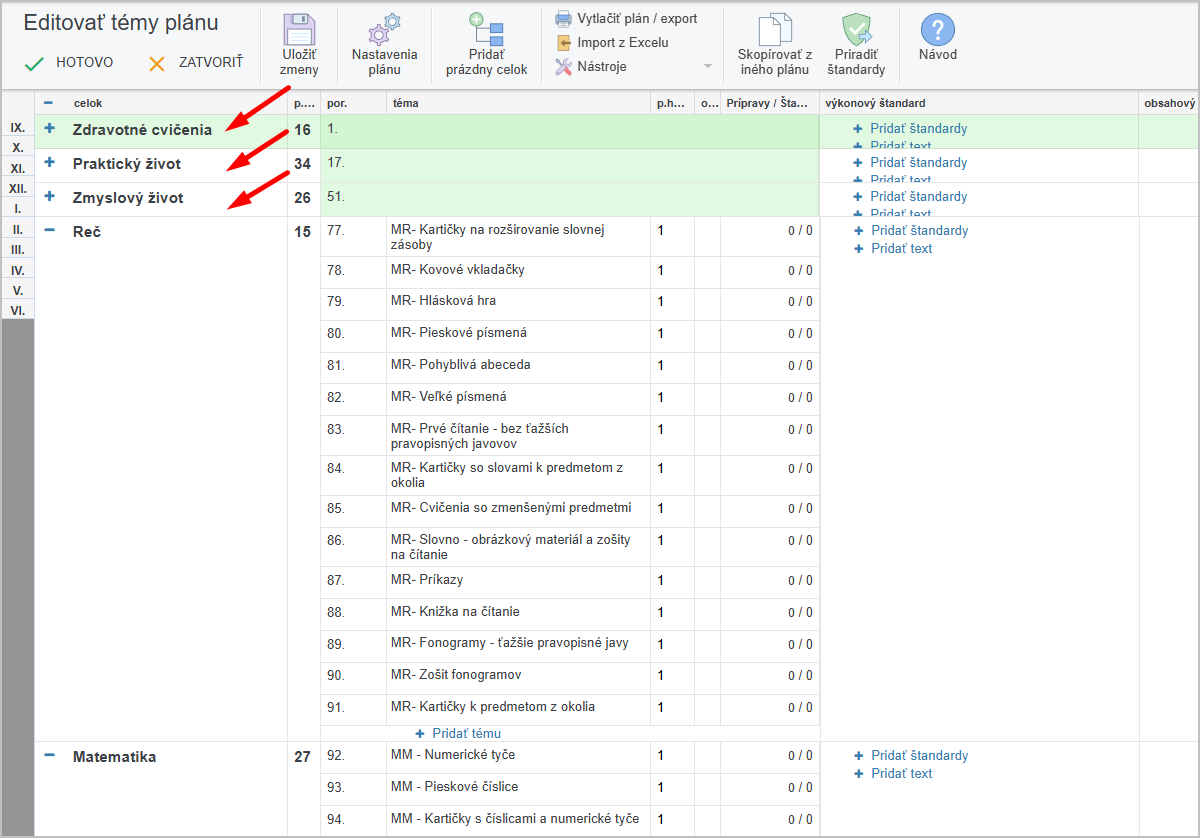
Task: Select topic MM - Numerické tyče
Action: (x=453, y=755)
